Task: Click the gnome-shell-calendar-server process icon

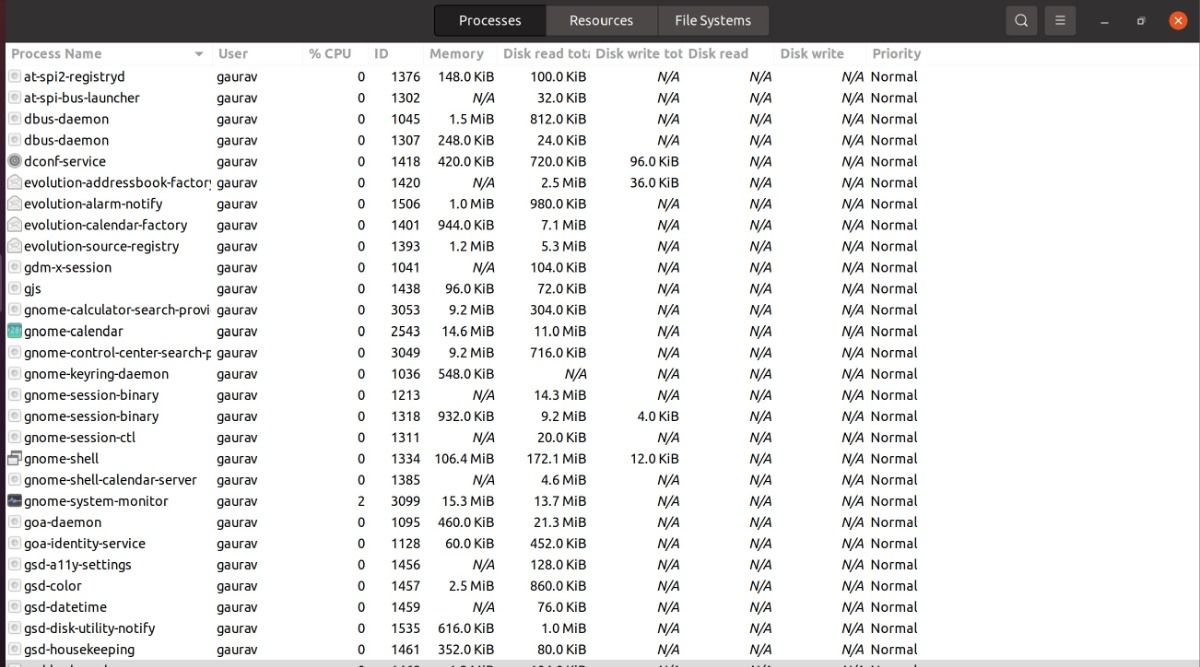Action: (14, 480)
